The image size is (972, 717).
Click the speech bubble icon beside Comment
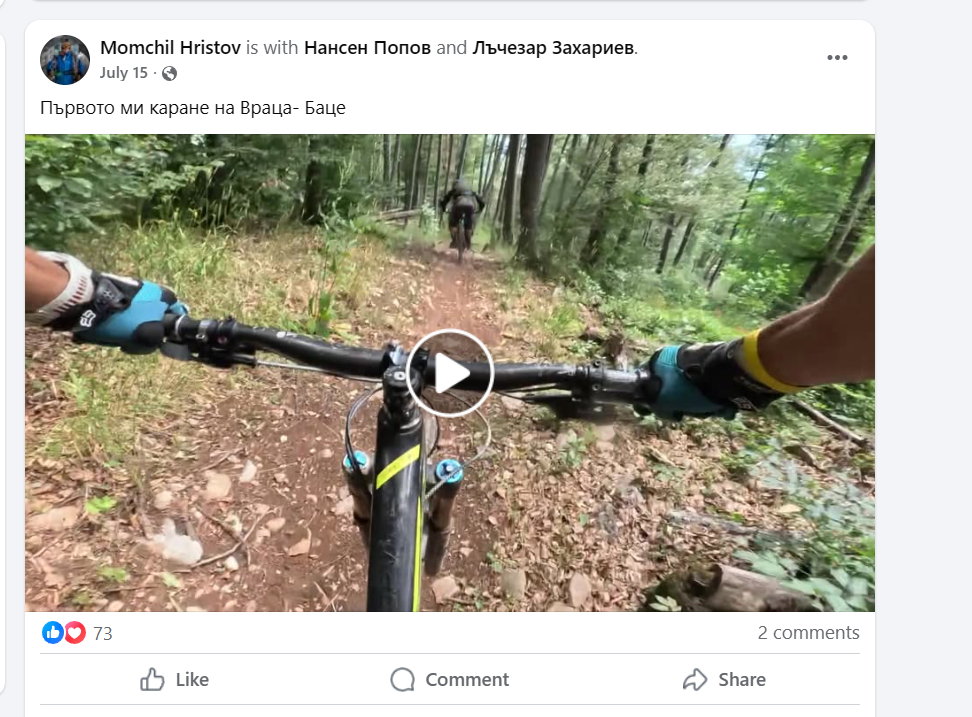[402, 680]
